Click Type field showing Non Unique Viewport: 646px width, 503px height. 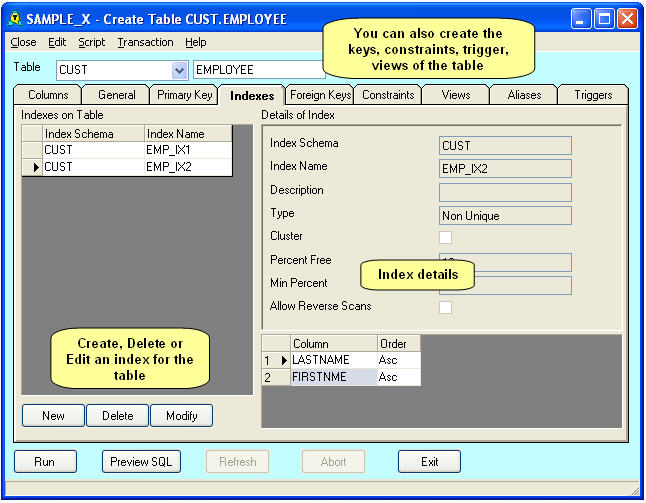[x=505, y=215]
